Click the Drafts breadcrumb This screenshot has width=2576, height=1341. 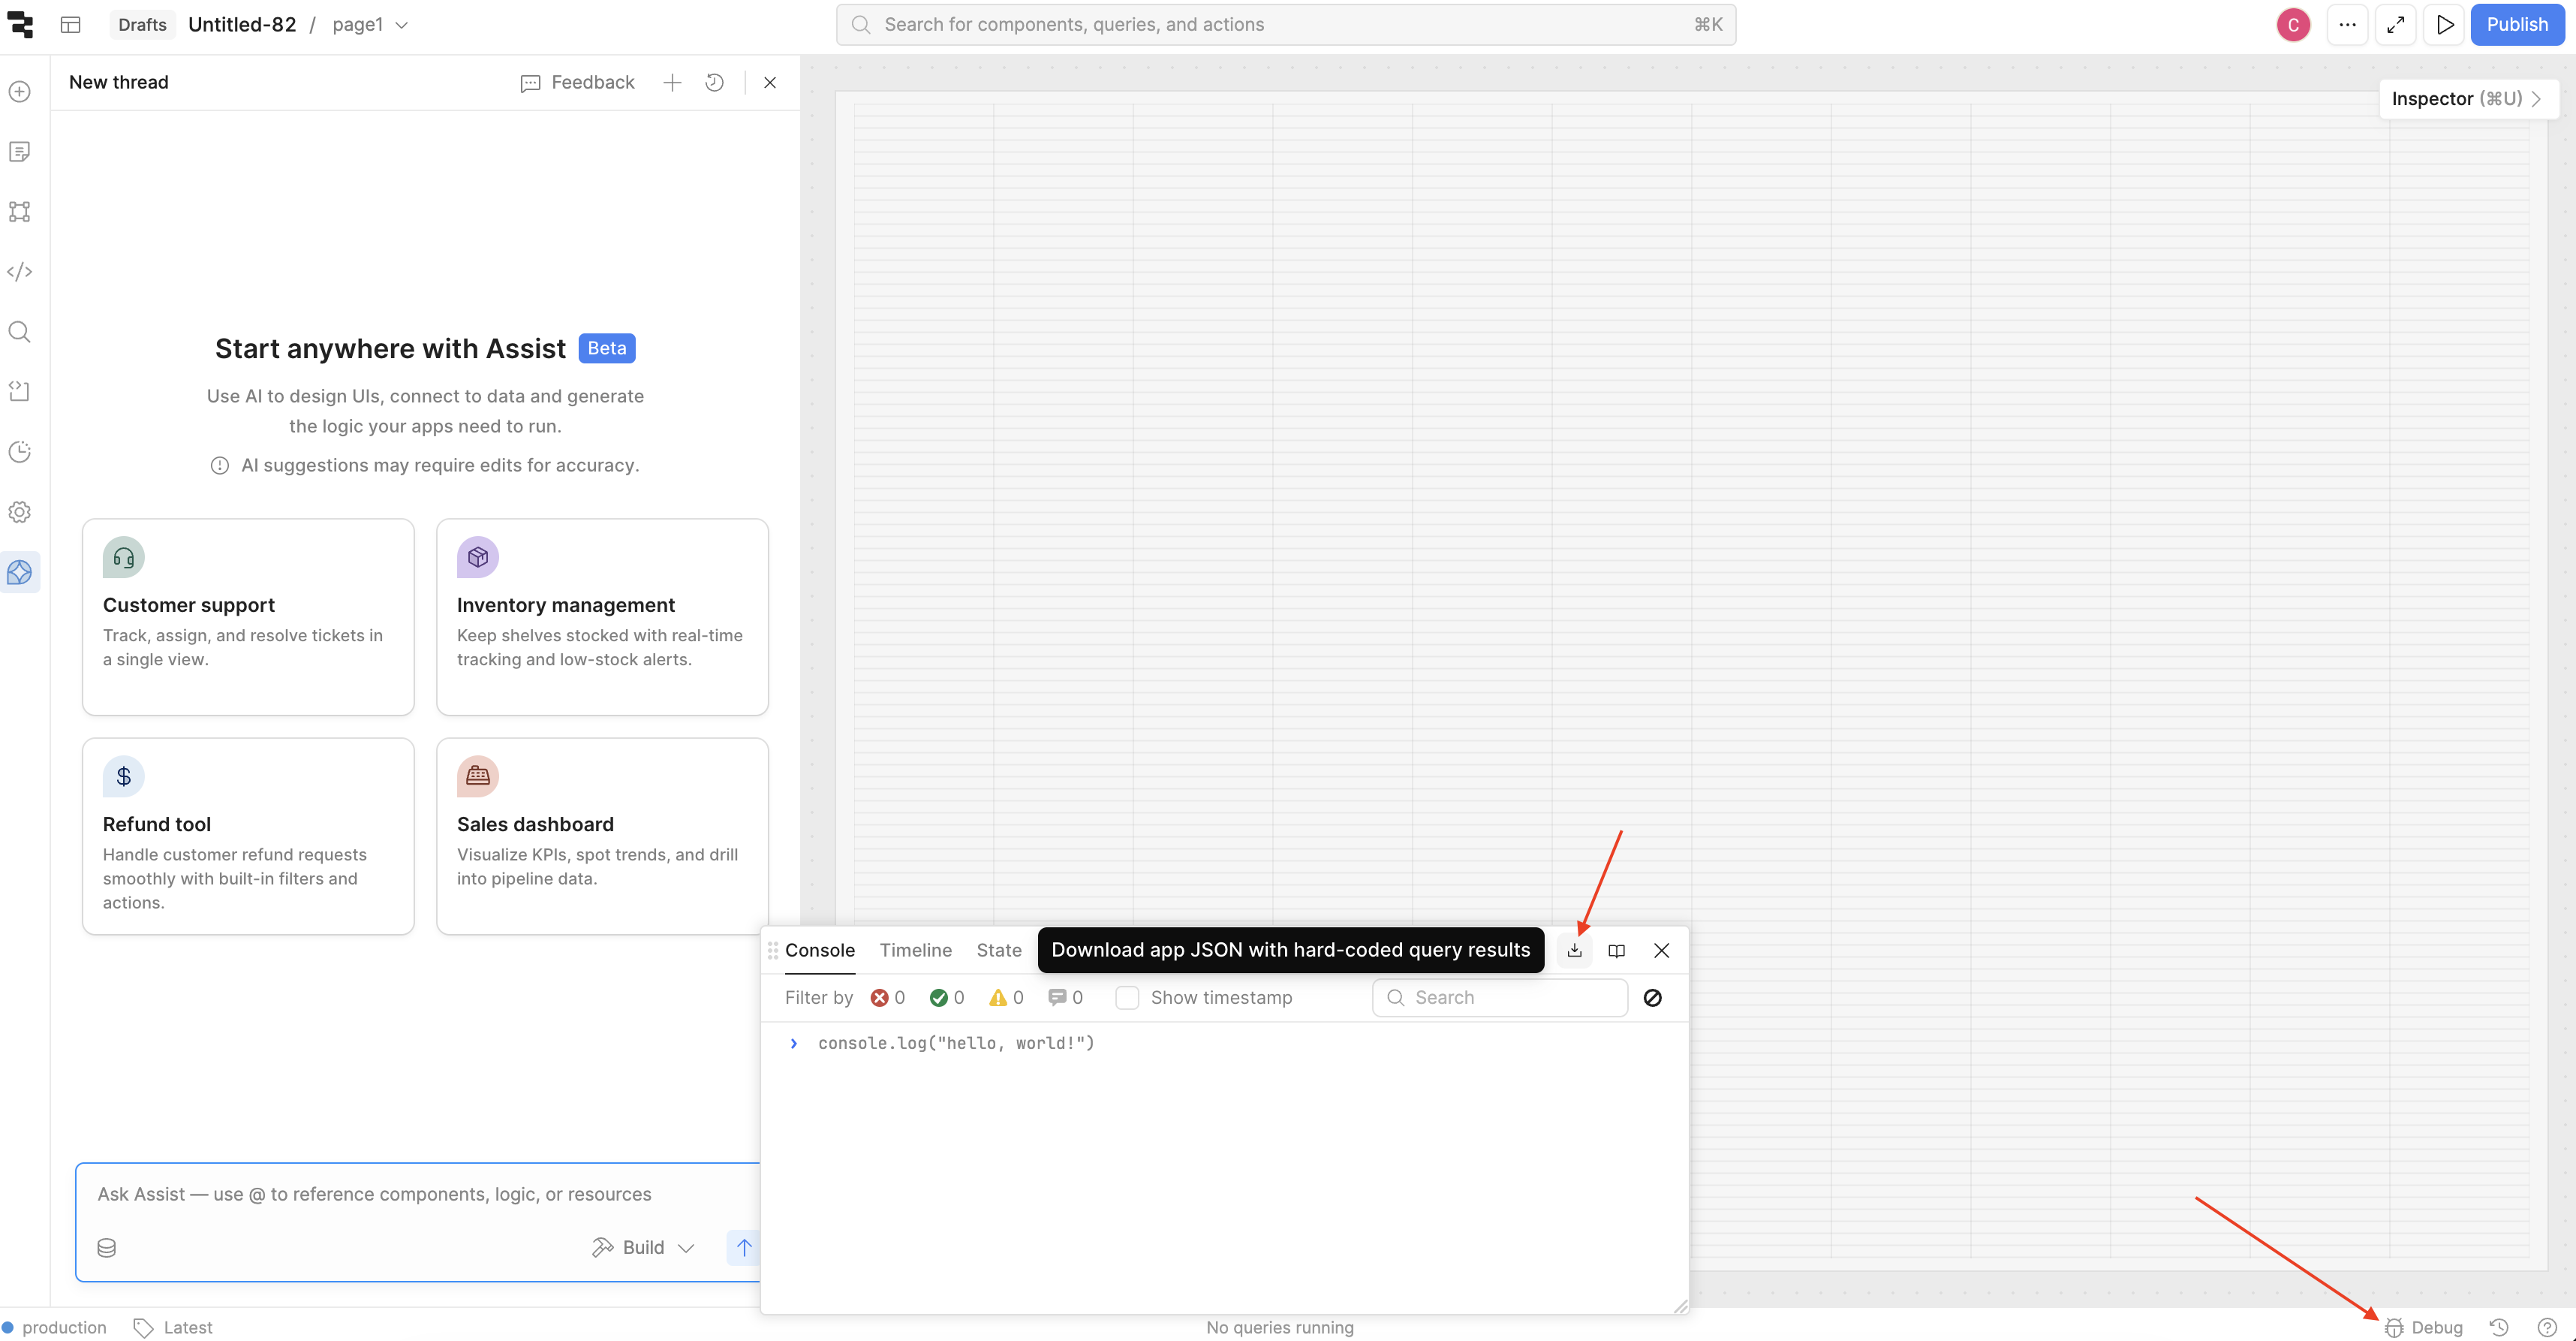tap(142, 25)
